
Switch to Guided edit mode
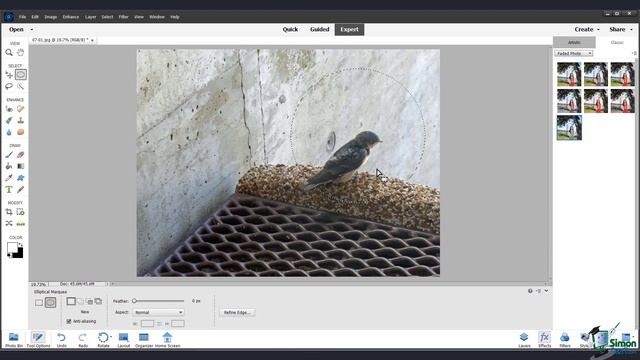(320, 29)
